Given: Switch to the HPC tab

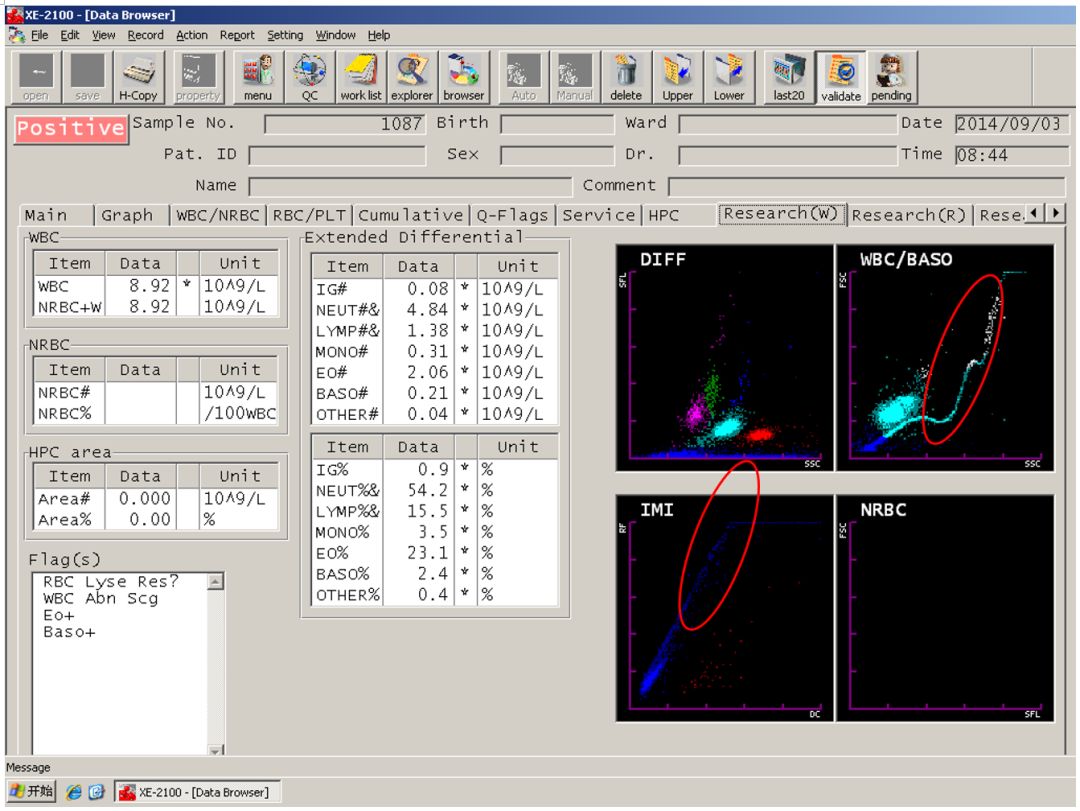Looking at the screenshot, I should (x=679, y=215).
